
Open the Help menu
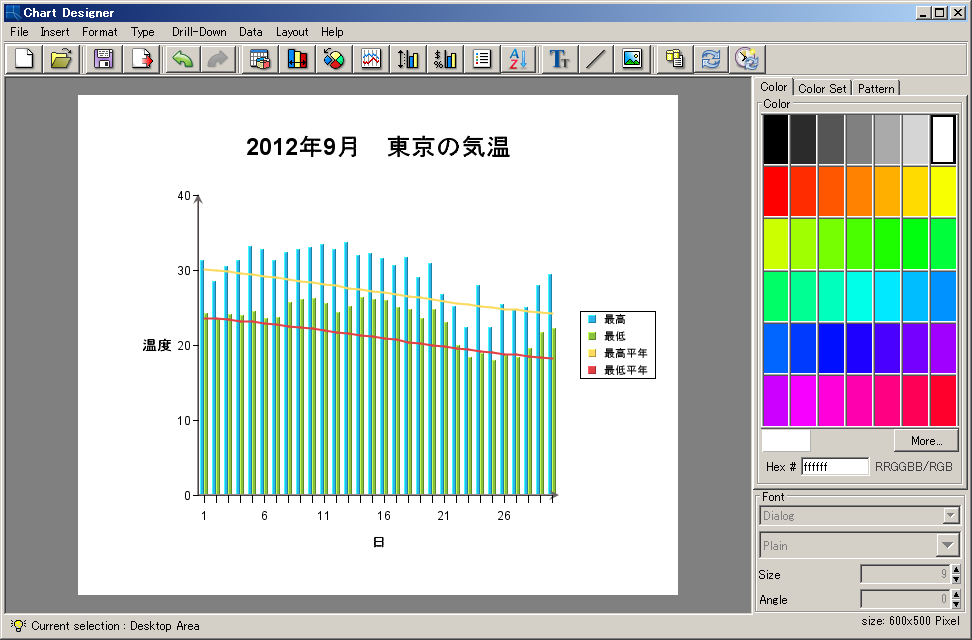(x=332, y=32)
